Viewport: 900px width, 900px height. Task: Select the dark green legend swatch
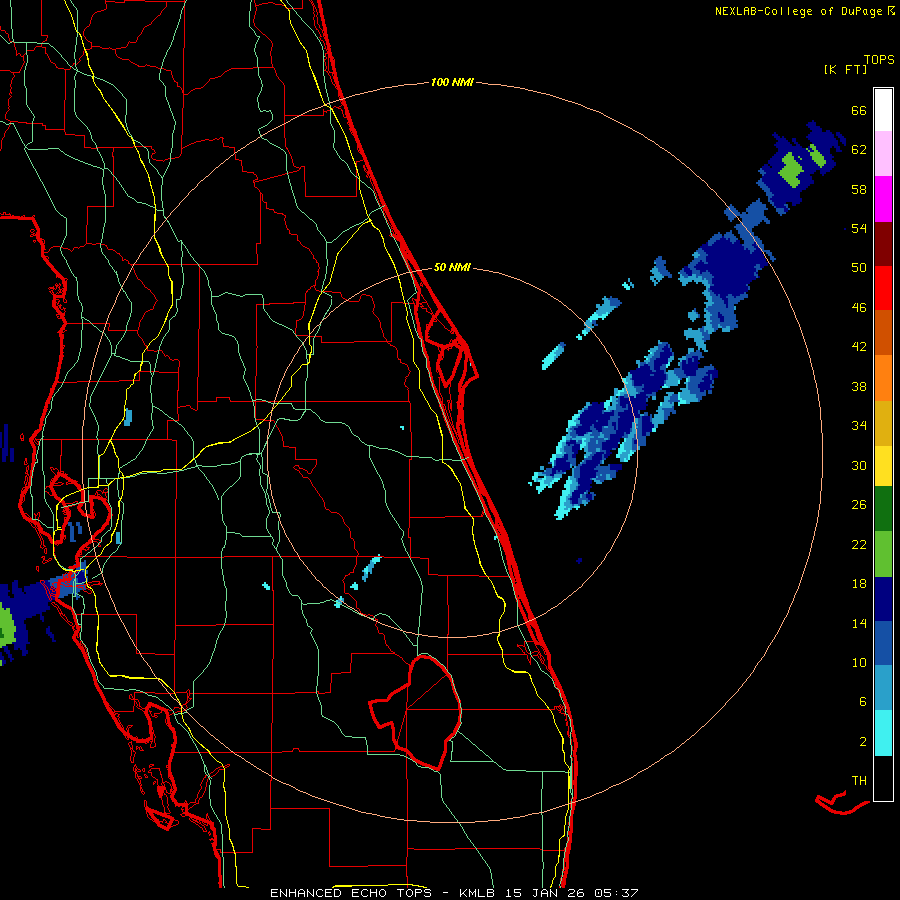pos(883,509)
